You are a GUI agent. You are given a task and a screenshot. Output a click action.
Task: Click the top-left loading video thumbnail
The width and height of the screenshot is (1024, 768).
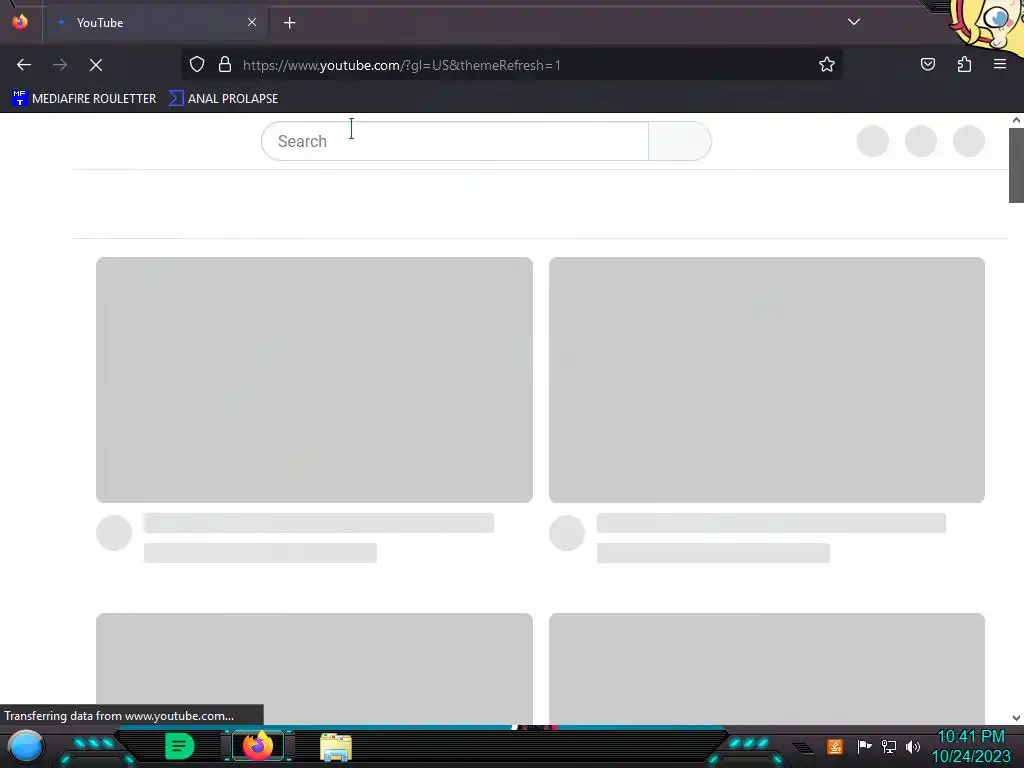(x=314, y=379)
